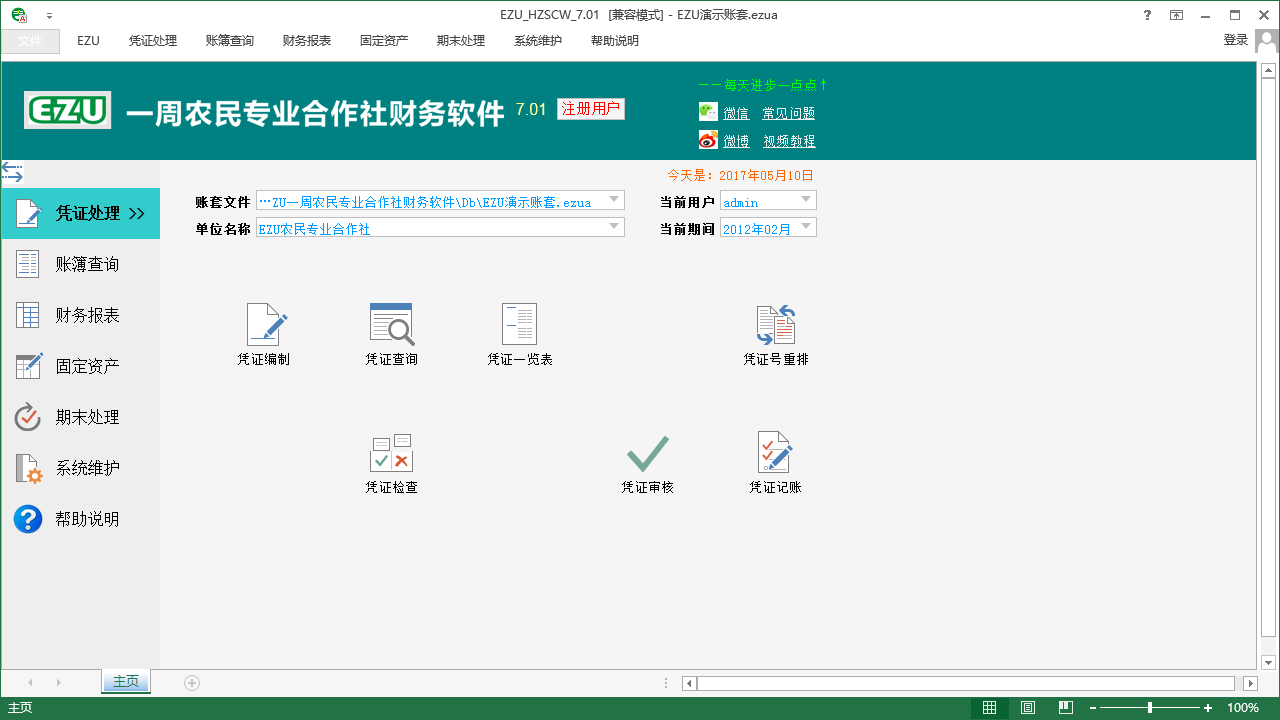The width and height of the screenshot is (1280, 720).
Task: Open the EZU ribbon tab
Action: [88, 41]
